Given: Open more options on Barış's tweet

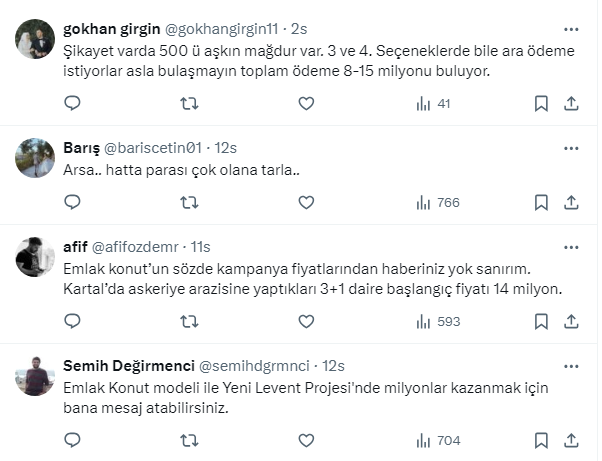Looking at the screenshot, I should click(x=571, y=148).
